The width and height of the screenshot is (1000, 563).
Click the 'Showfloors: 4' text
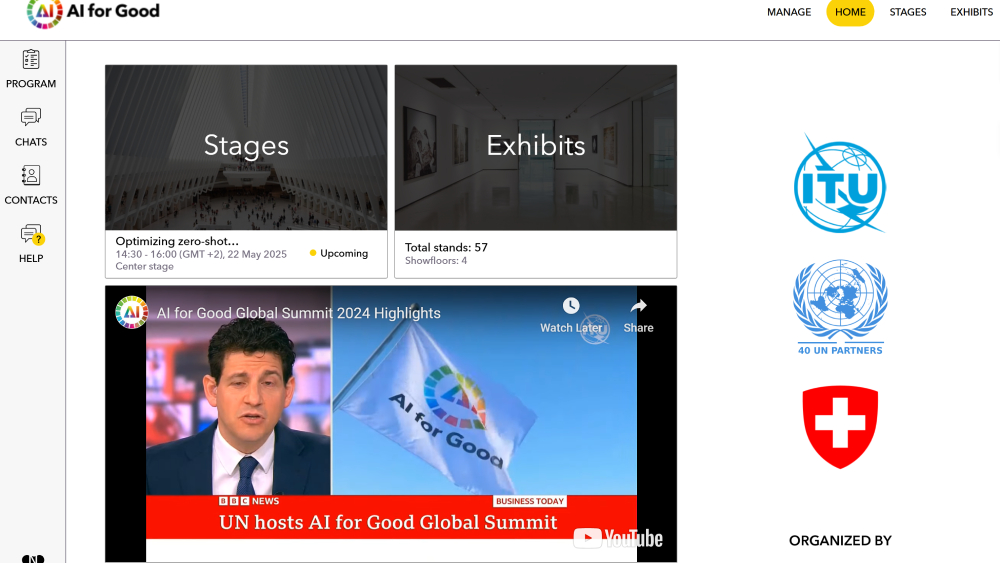(436, 261)
